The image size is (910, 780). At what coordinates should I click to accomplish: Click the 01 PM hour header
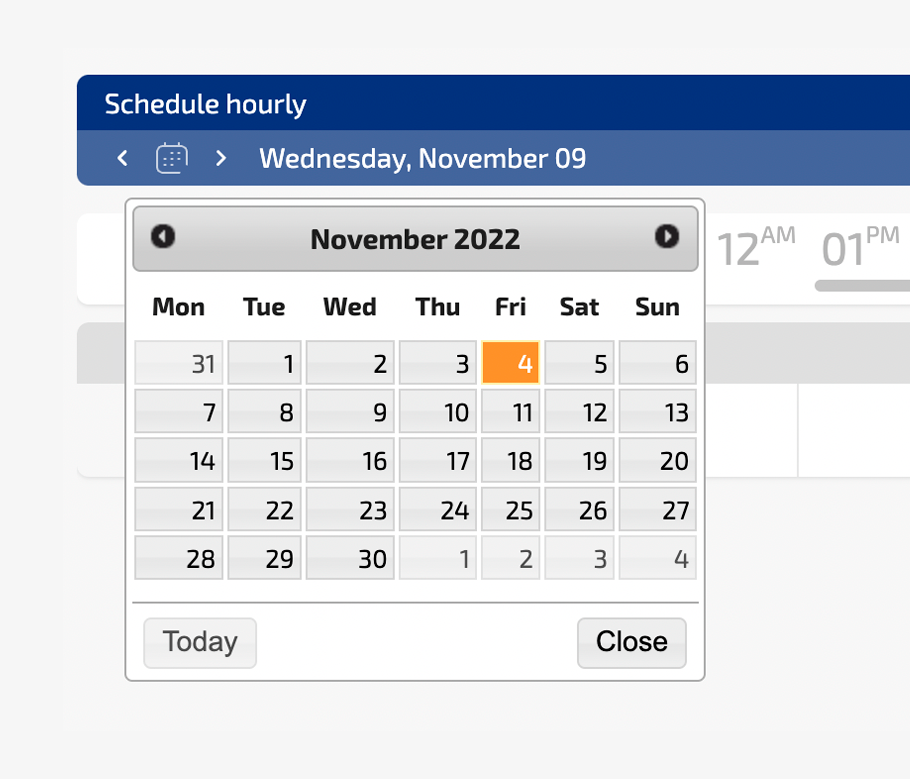861,247
